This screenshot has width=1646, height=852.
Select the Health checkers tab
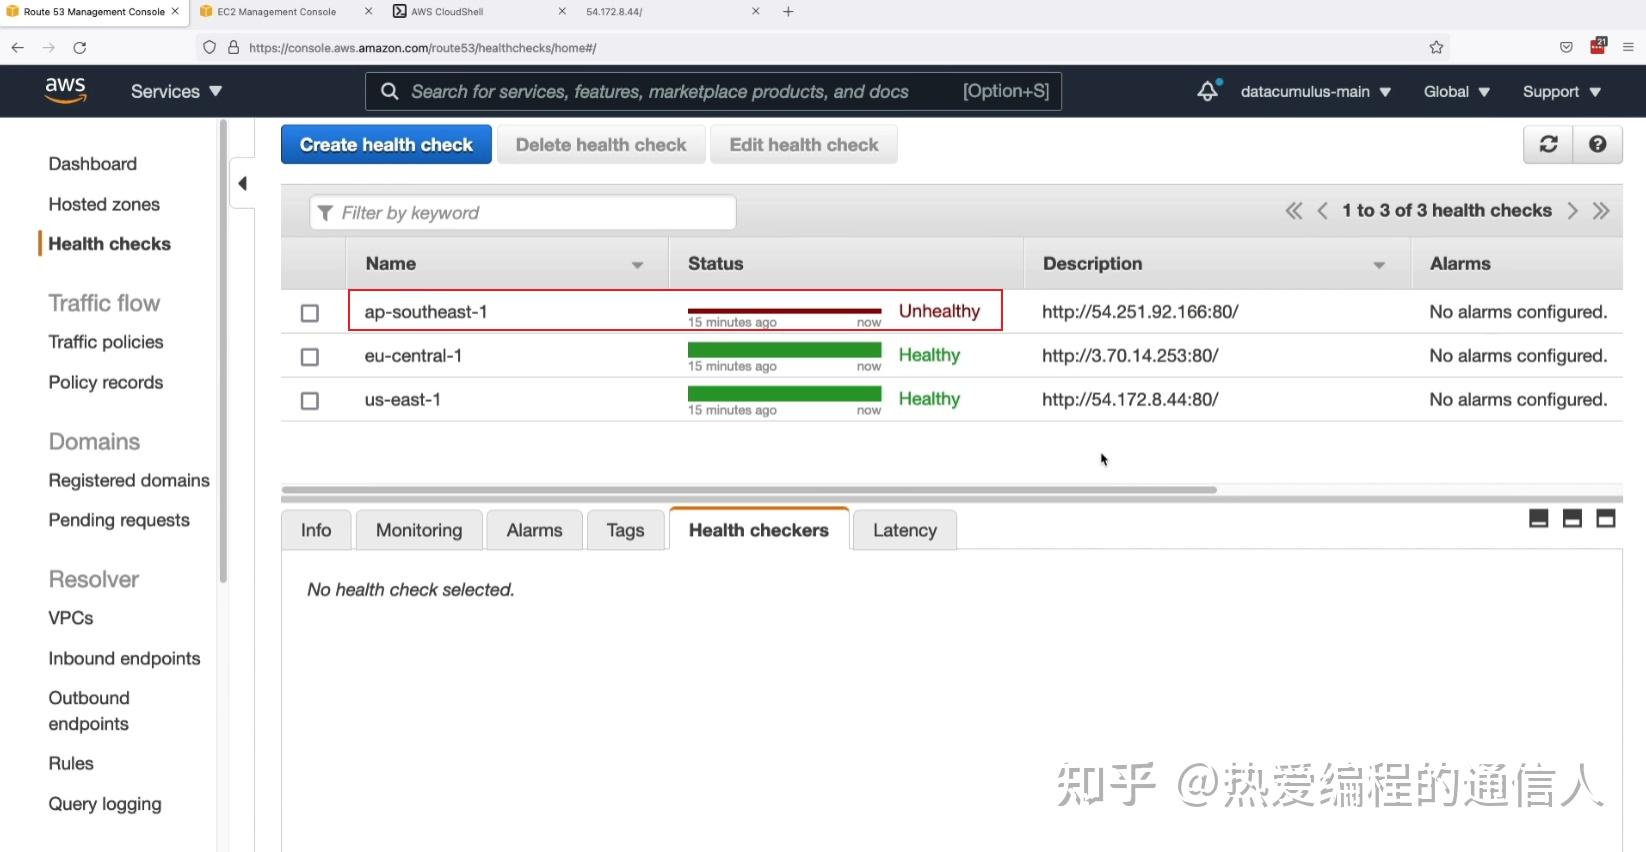pyautogui.click(x=759, y=530)
